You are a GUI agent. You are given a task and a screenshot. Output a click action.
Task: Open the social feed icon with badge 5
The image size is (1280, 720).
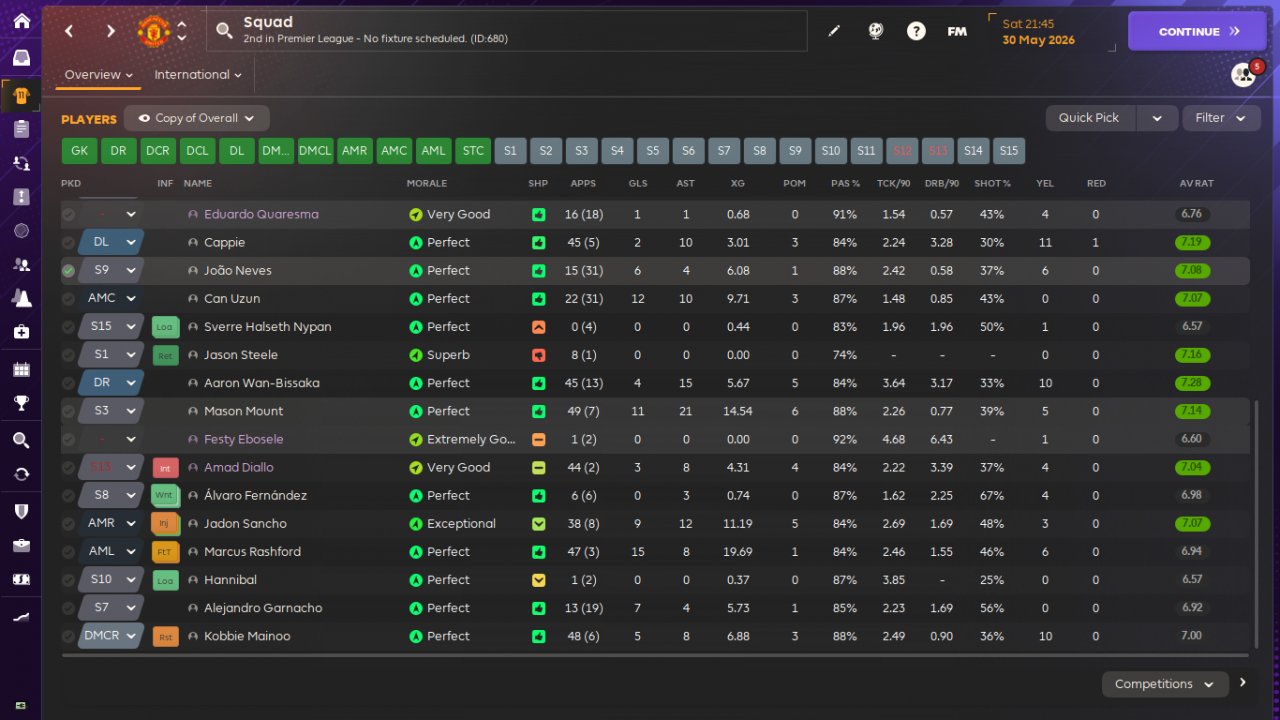(1245, 74)
